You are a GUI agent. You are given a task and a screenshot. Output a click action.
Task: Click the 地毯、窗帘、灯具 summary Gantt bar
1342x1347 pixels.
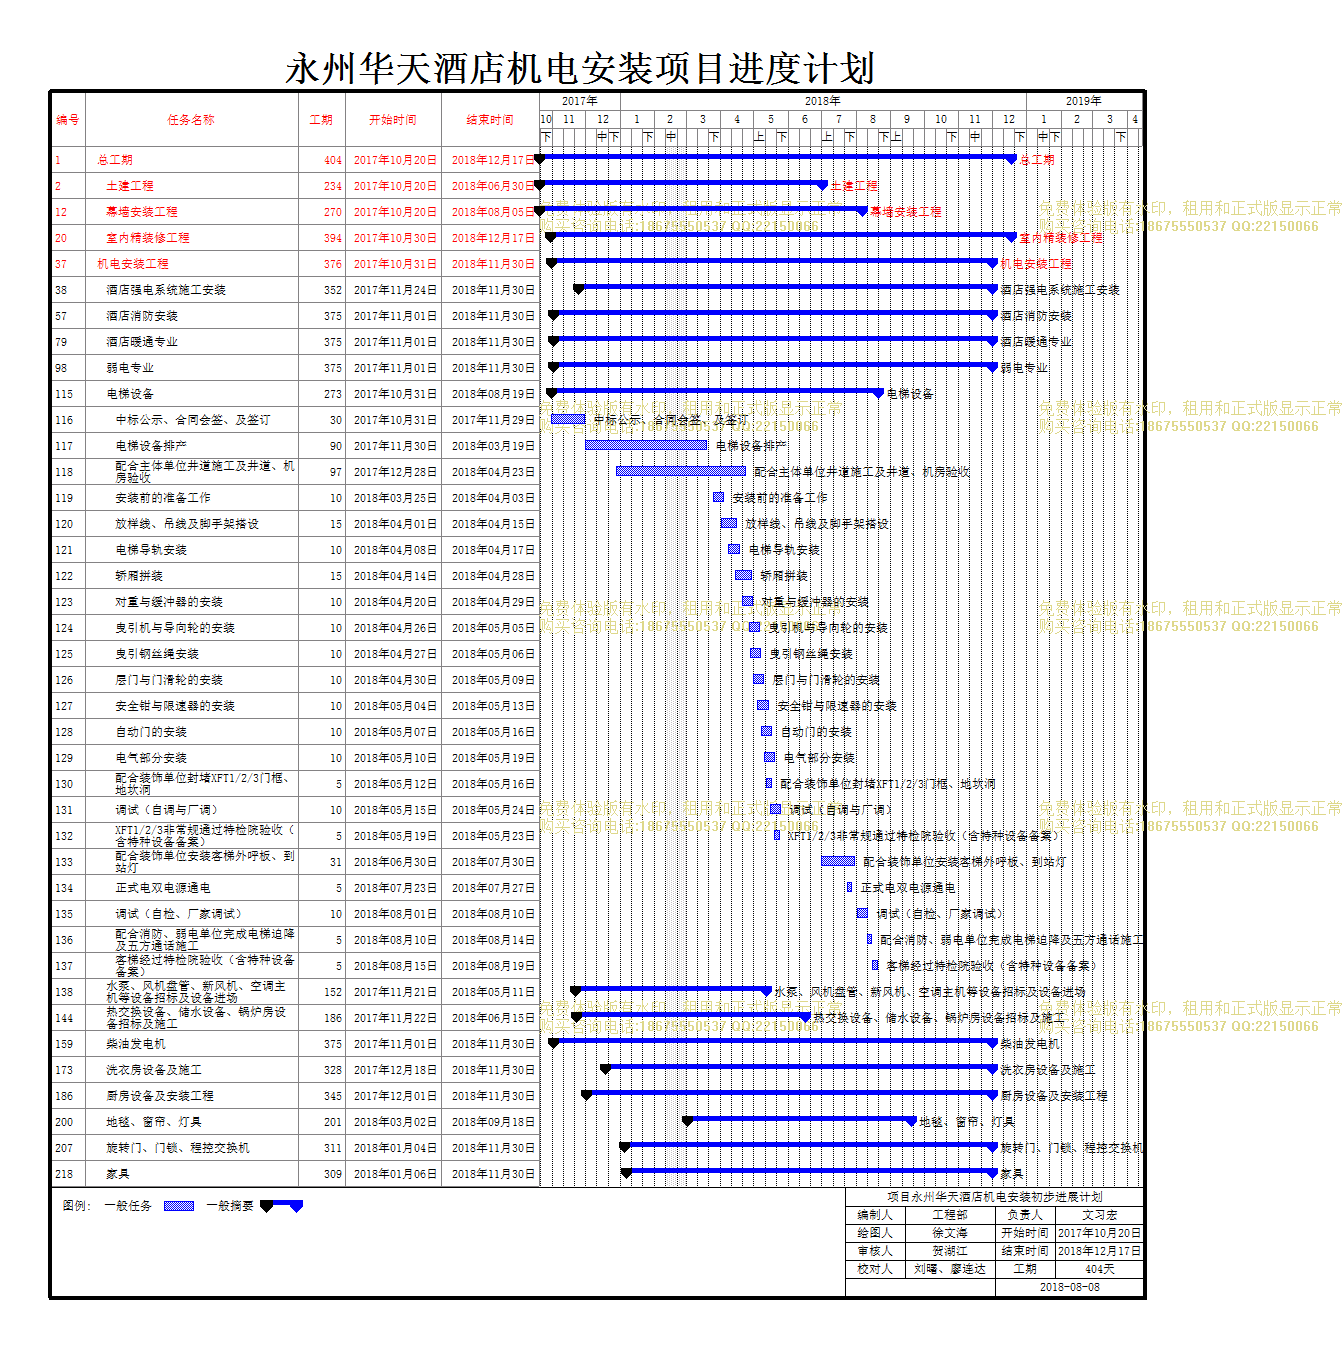(x=799, y=1120)
